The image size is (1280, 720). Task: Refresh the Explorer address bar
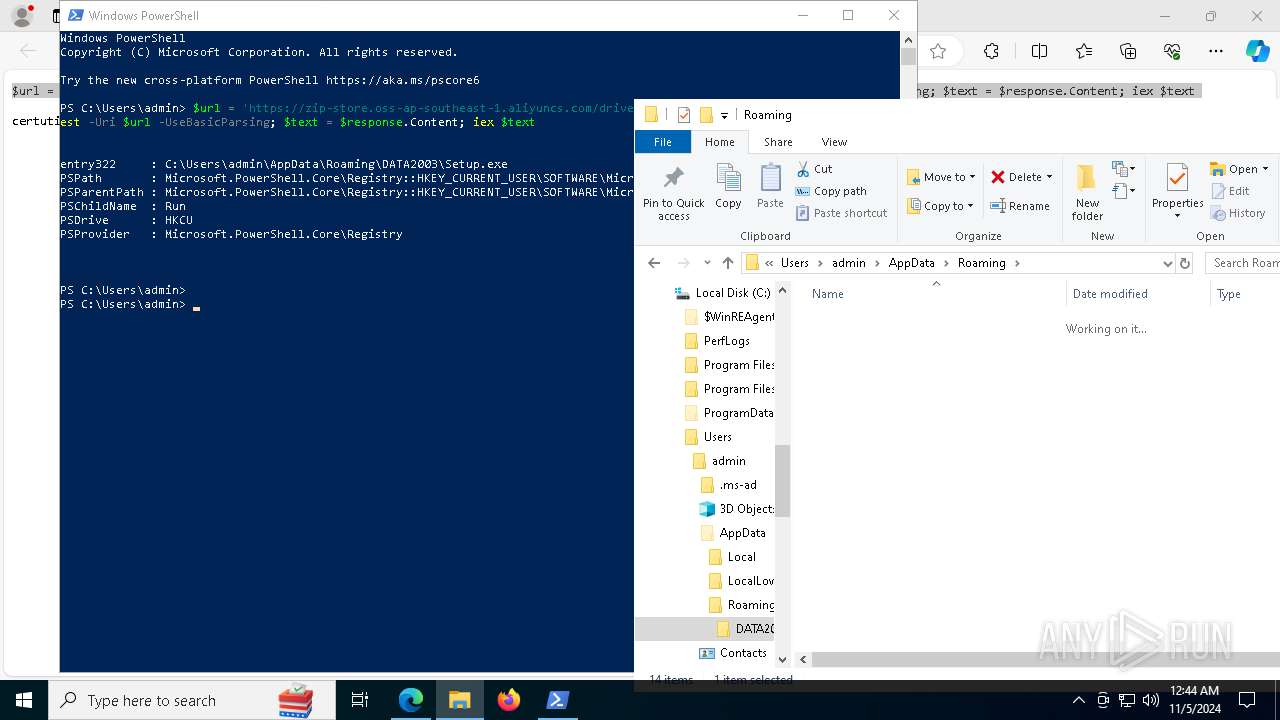[x=1185, y=263]
